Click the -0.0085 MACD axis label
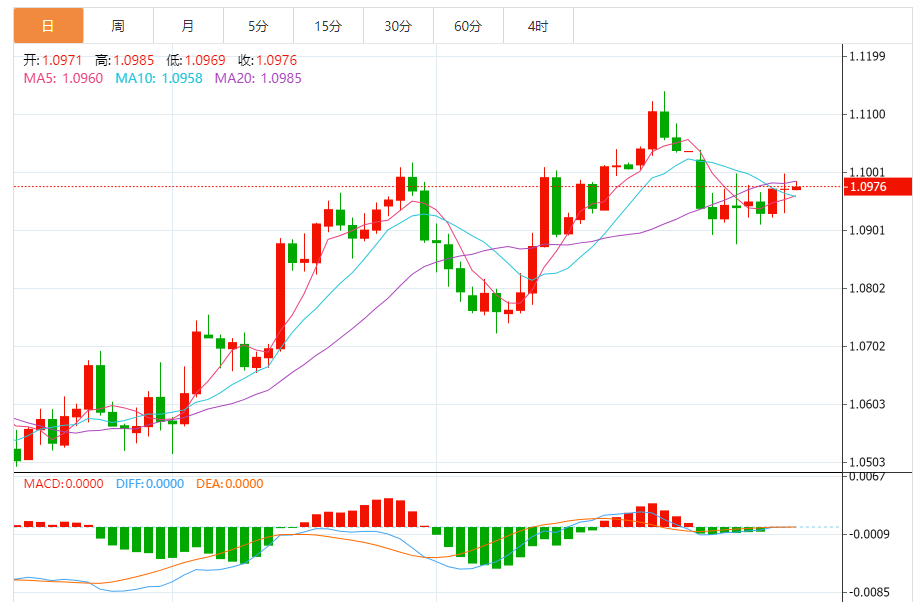 870,593
